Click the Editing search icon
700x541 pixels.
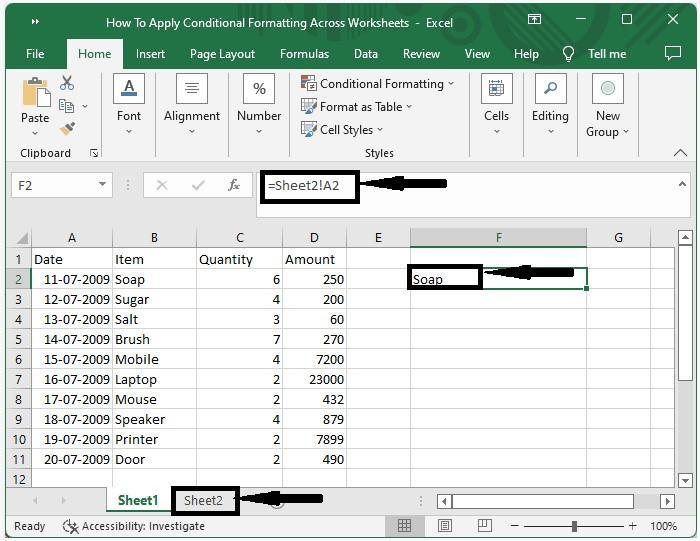[x=550, y=90]
